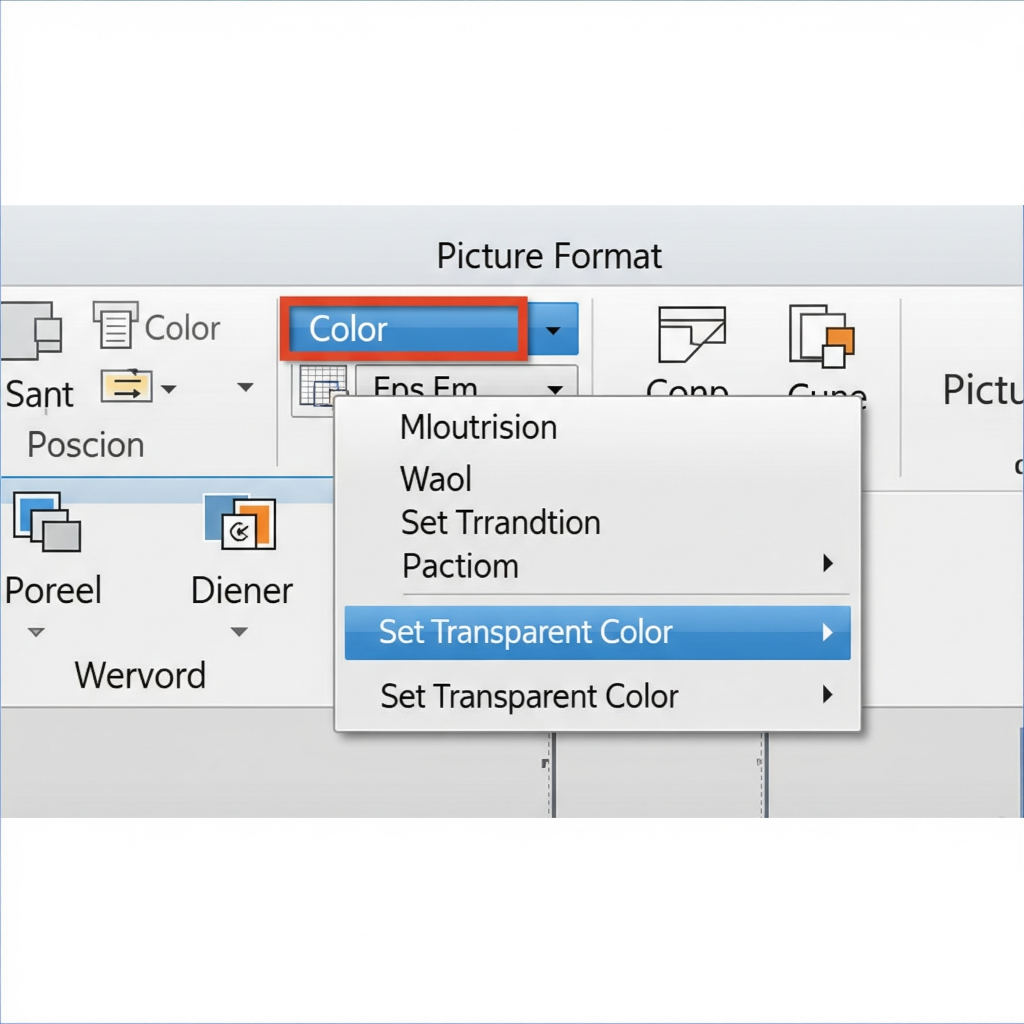
Task: Click the stacked squares orange icon
Action: [x=822, y=335]
